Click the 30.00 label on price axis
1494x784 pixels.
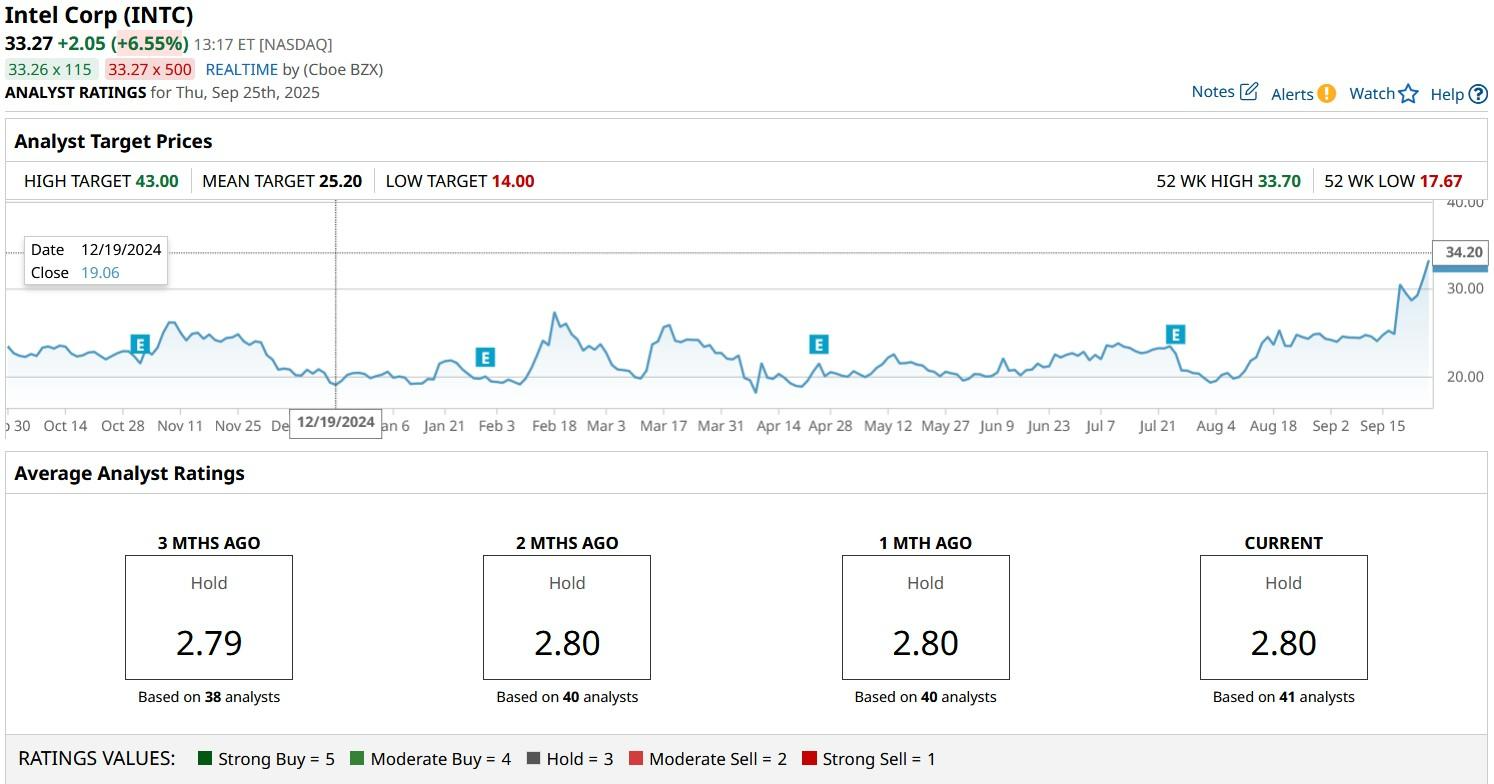[x=1465, y=289]
